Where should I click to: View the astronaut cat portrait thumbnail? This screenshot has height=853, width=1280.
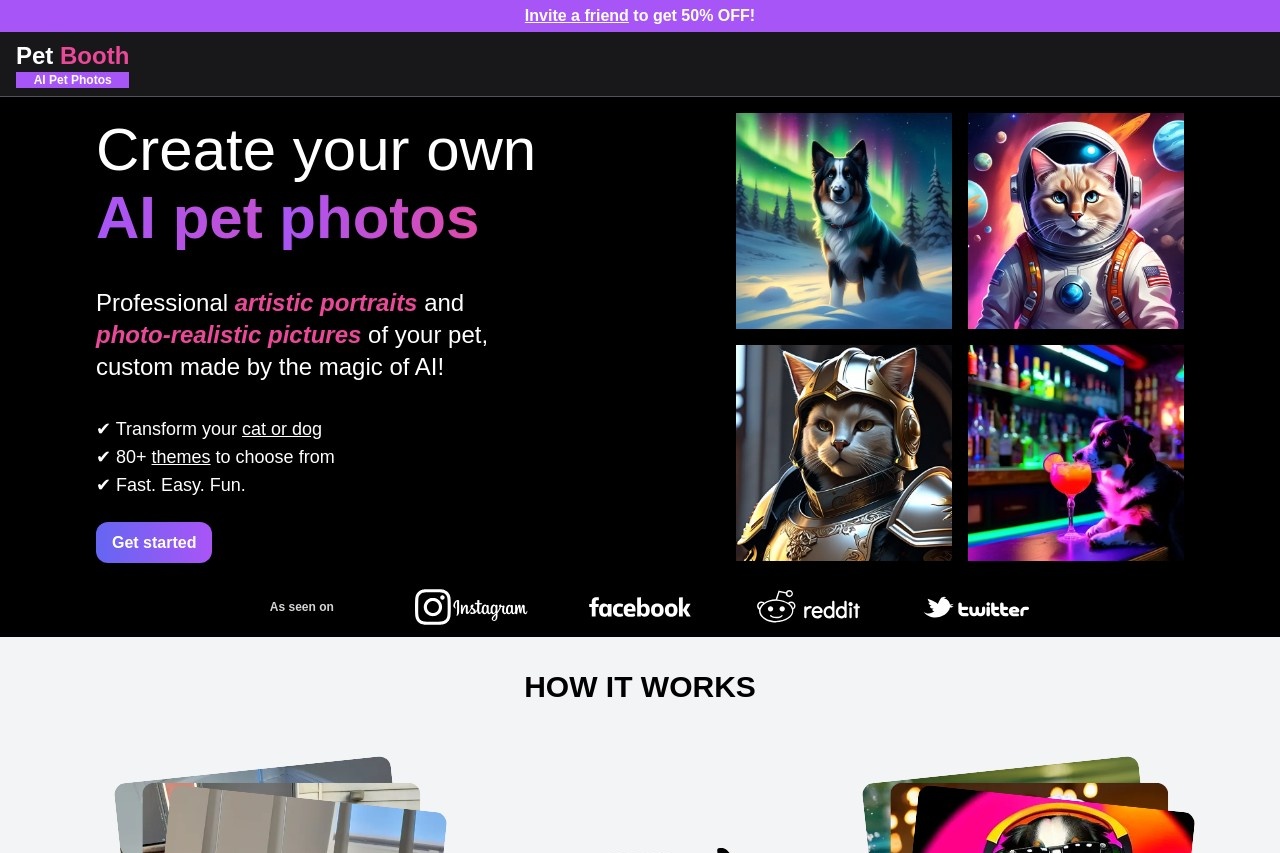coord(1076,221)
